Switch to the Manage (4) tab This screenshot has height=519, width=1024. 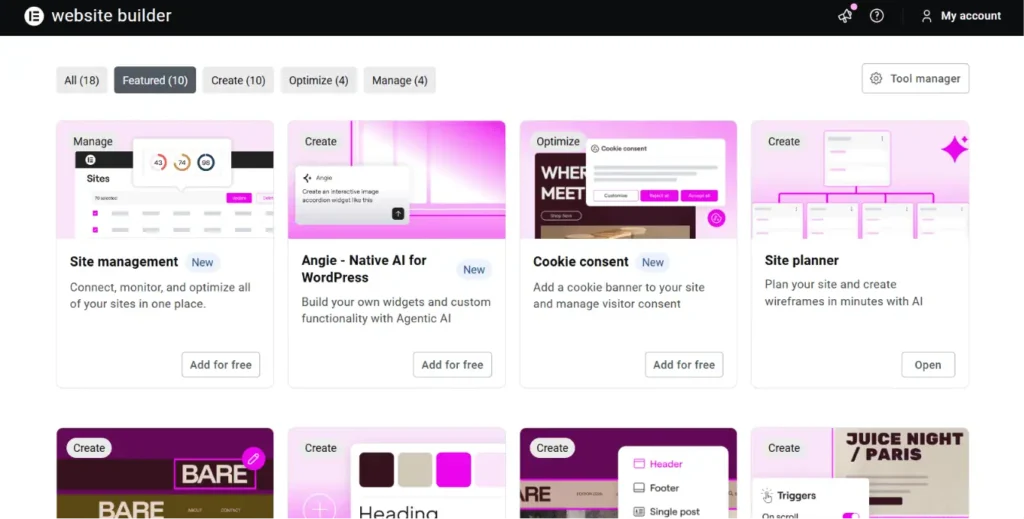400,80
